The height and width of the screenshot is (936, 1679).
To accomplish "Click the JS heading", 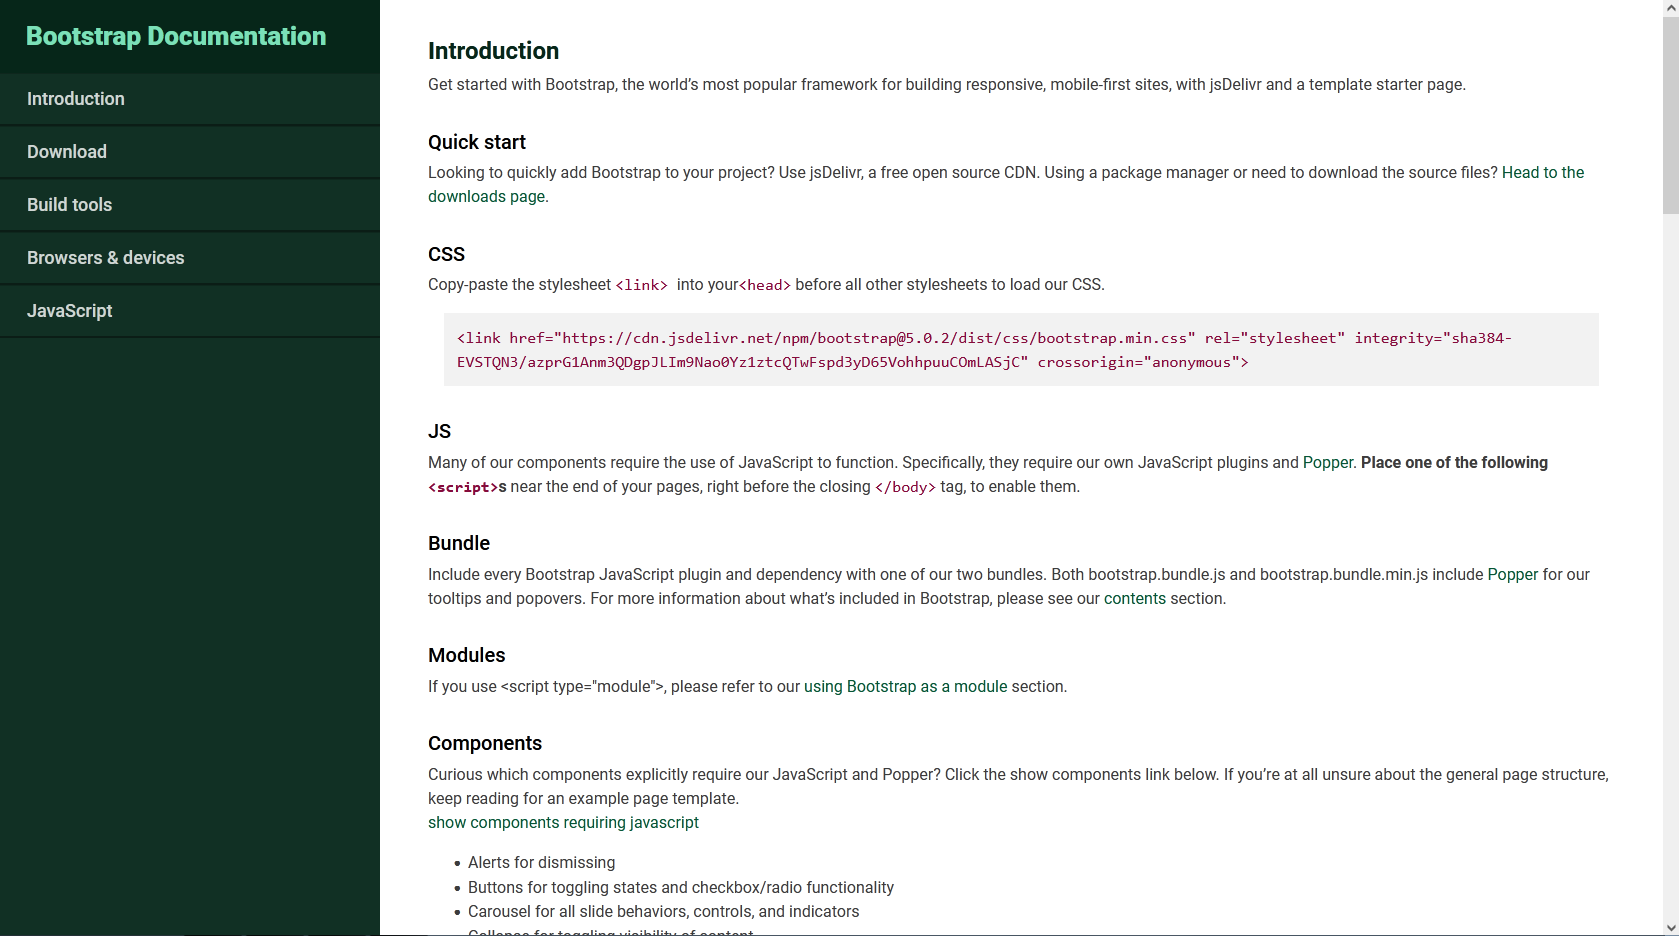I will click(439, 431).
